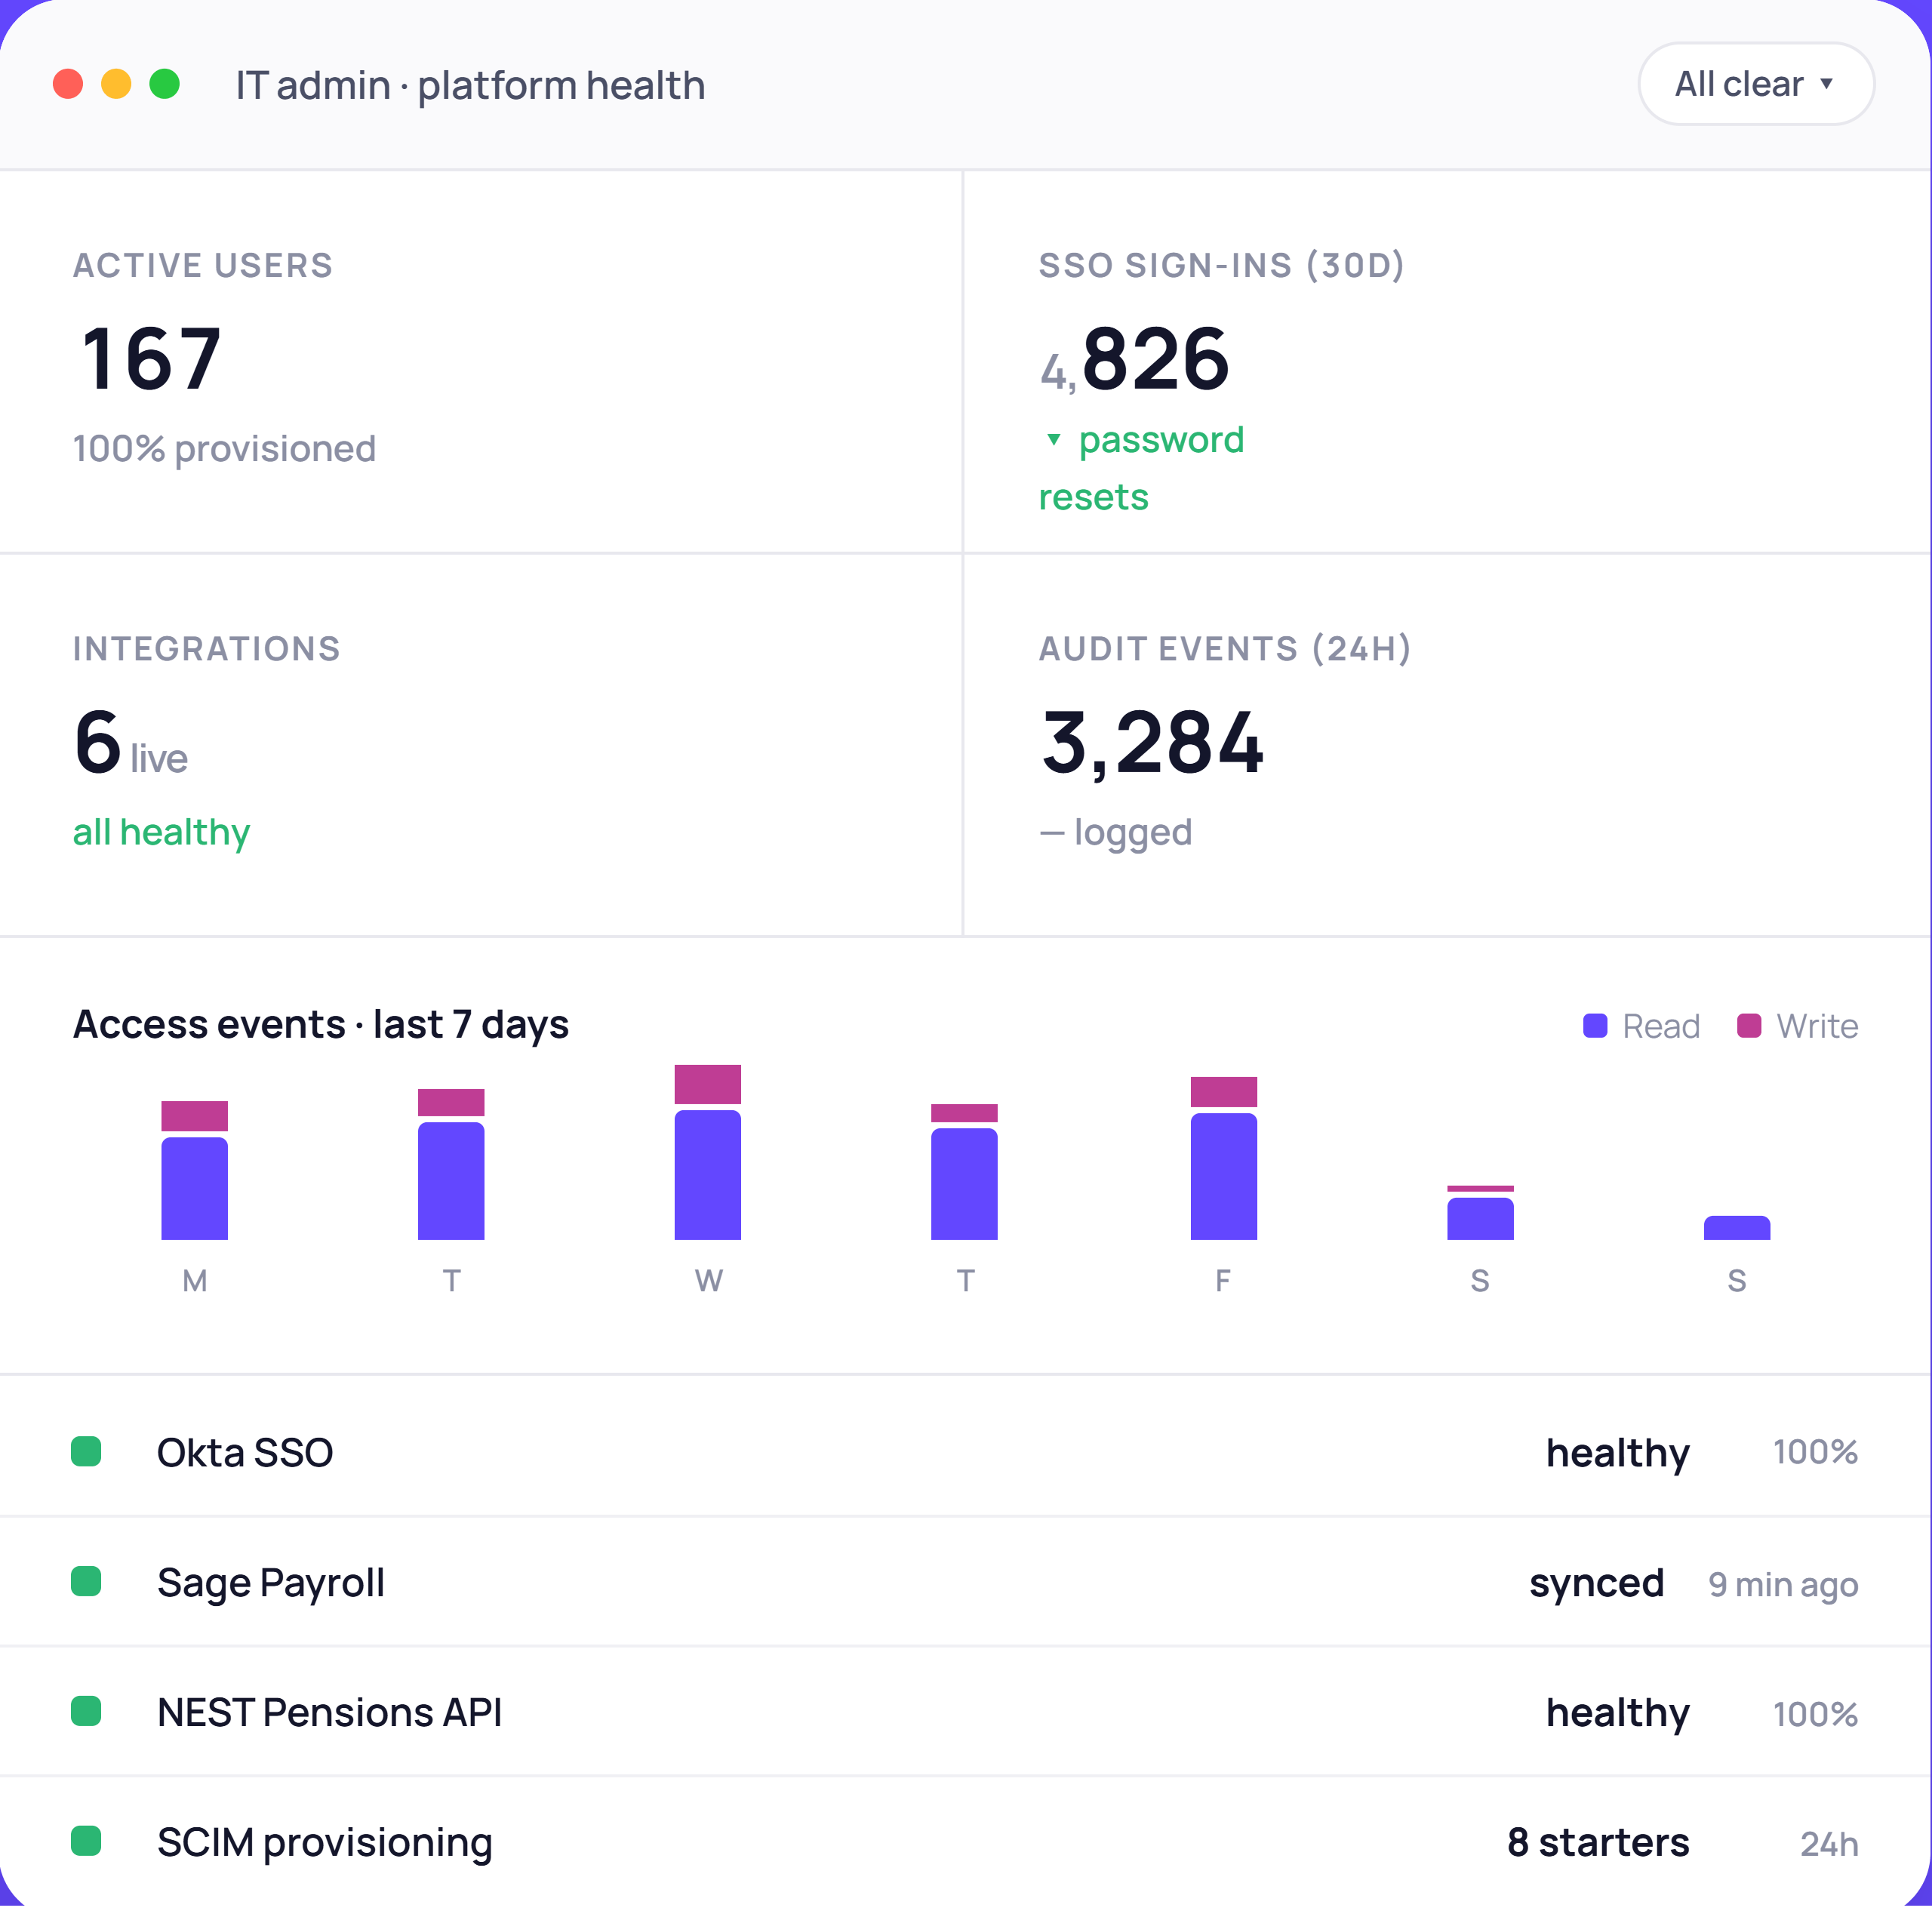Click the down arrow beside password resets
This screenshot has width=1932, height=1917.
coord(1053,440)
